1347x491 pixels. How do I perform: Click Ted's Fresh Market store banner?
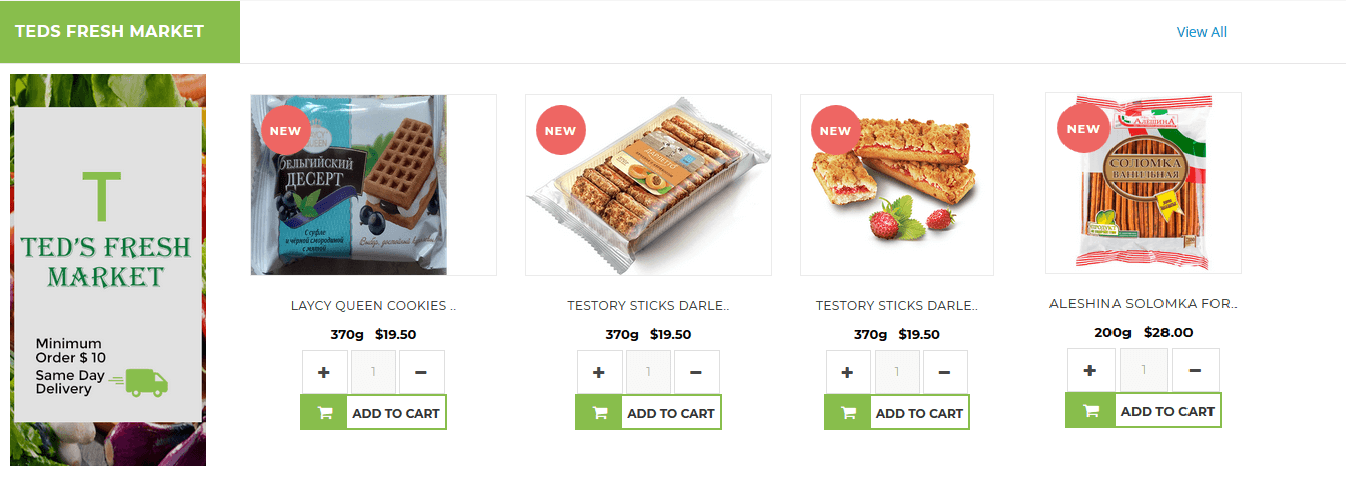coord(108,269)
